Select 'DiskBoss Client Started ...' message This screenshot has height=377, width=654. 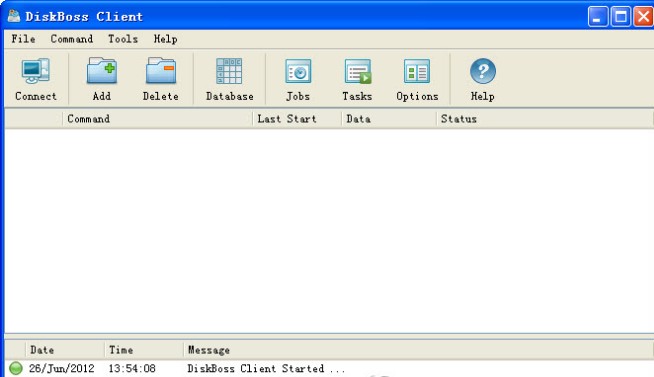(x=266, y=369)
